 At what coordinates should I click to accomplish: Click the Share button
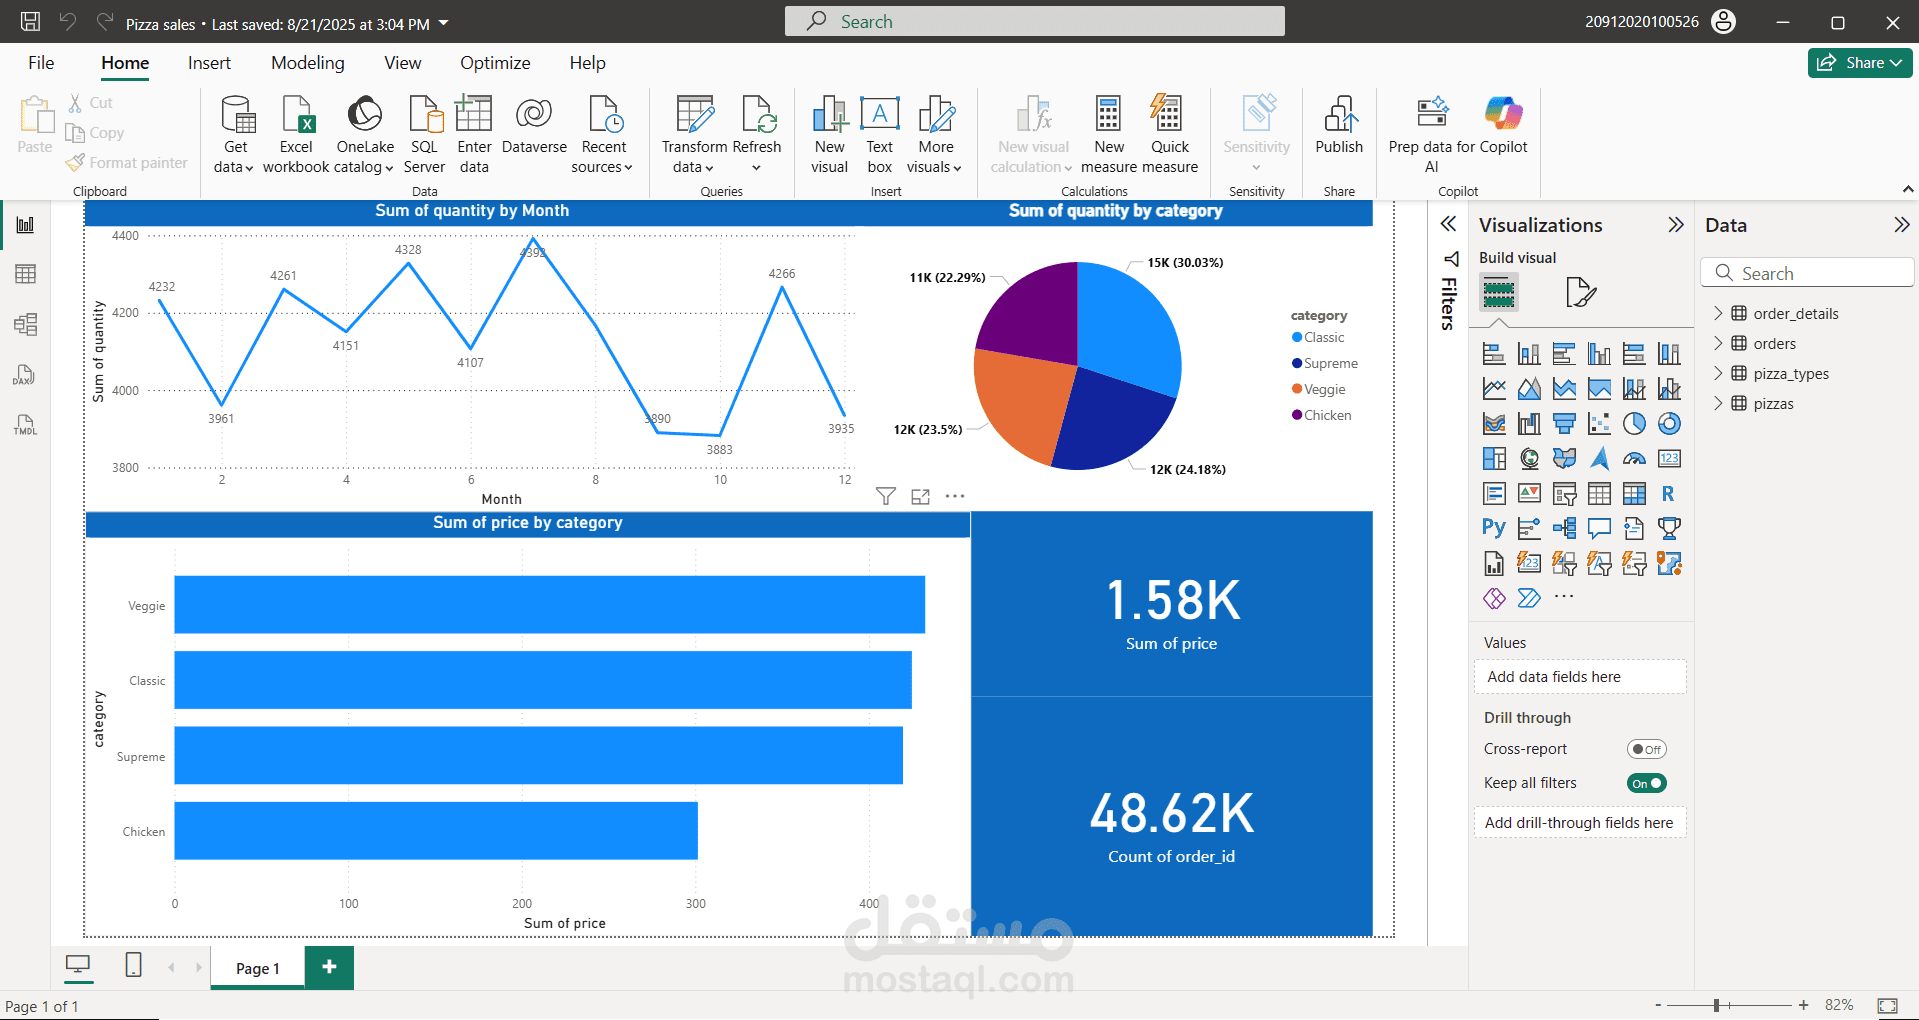(x=1859, y=63)
